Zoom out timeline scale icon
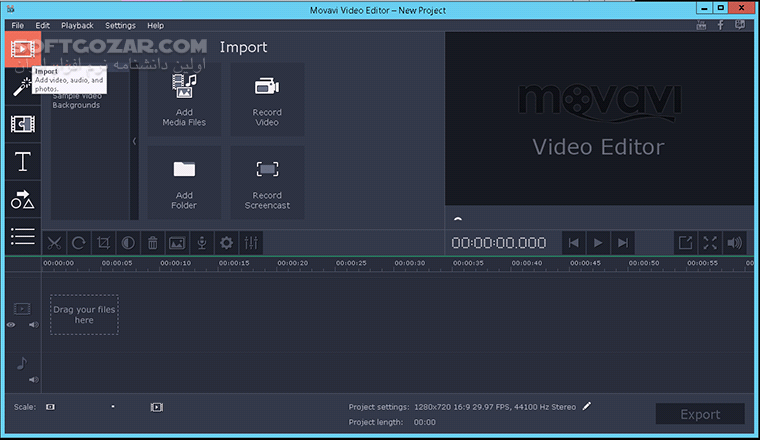This screenshot has height=440, width=760. [50, 407]
